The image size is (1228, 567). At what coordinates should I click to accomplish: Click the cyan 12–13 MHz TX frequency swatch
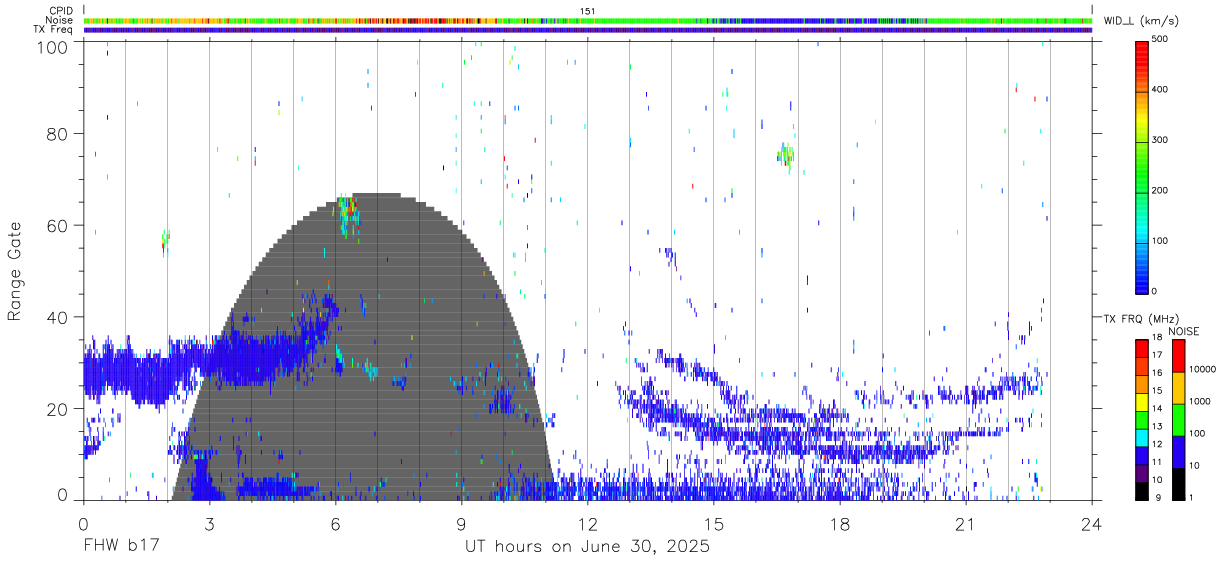[x=1141, y=437]
